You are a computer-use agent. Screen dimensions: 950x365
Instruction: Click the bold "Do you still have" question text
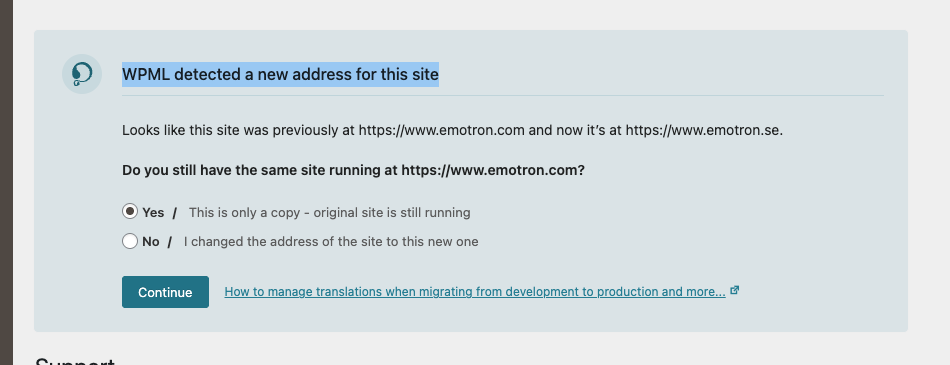pyautogui.click(x=353, y=170)
